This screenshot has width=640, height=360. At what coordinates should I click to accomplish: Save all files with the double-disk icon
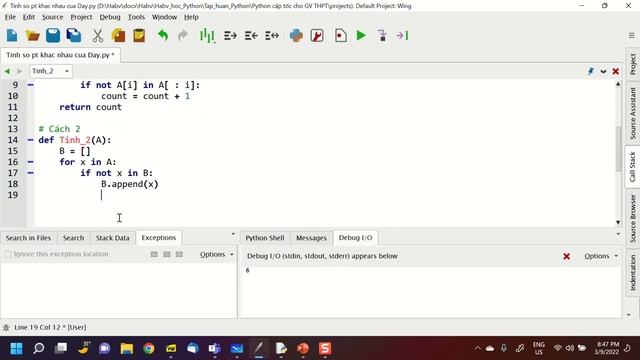pos(74,36)
